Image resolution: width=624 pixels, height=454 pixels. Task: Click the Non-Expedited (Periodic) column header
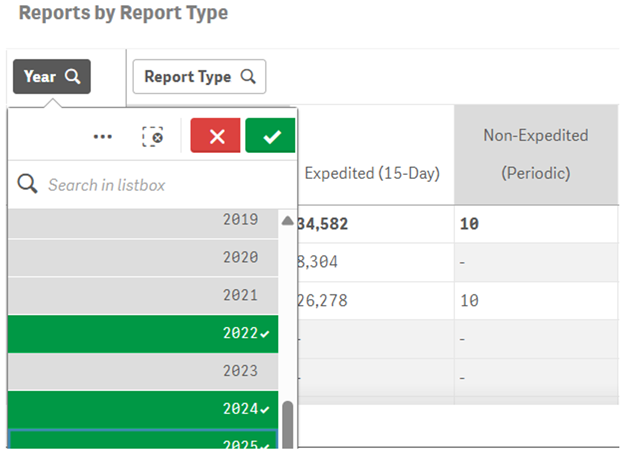coord(535,154)
